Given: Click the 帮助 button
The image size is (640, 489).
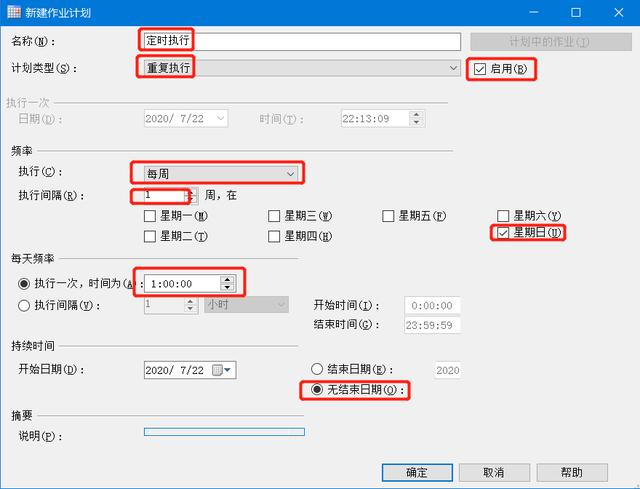Looking at the screenshot, I should click(572, 473).
